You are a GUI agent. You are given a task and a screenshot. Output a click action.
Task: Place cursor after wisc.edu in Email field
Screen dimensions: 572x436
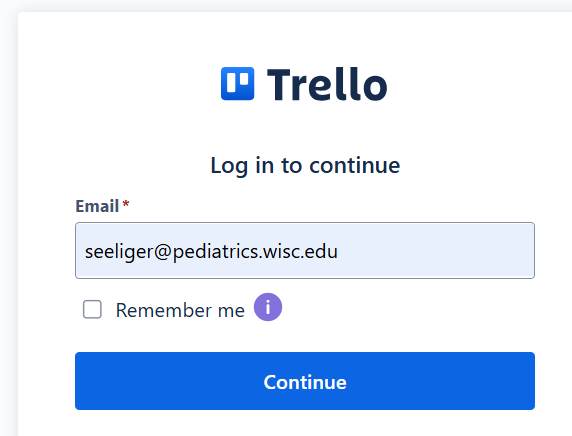tap(339, 252)
